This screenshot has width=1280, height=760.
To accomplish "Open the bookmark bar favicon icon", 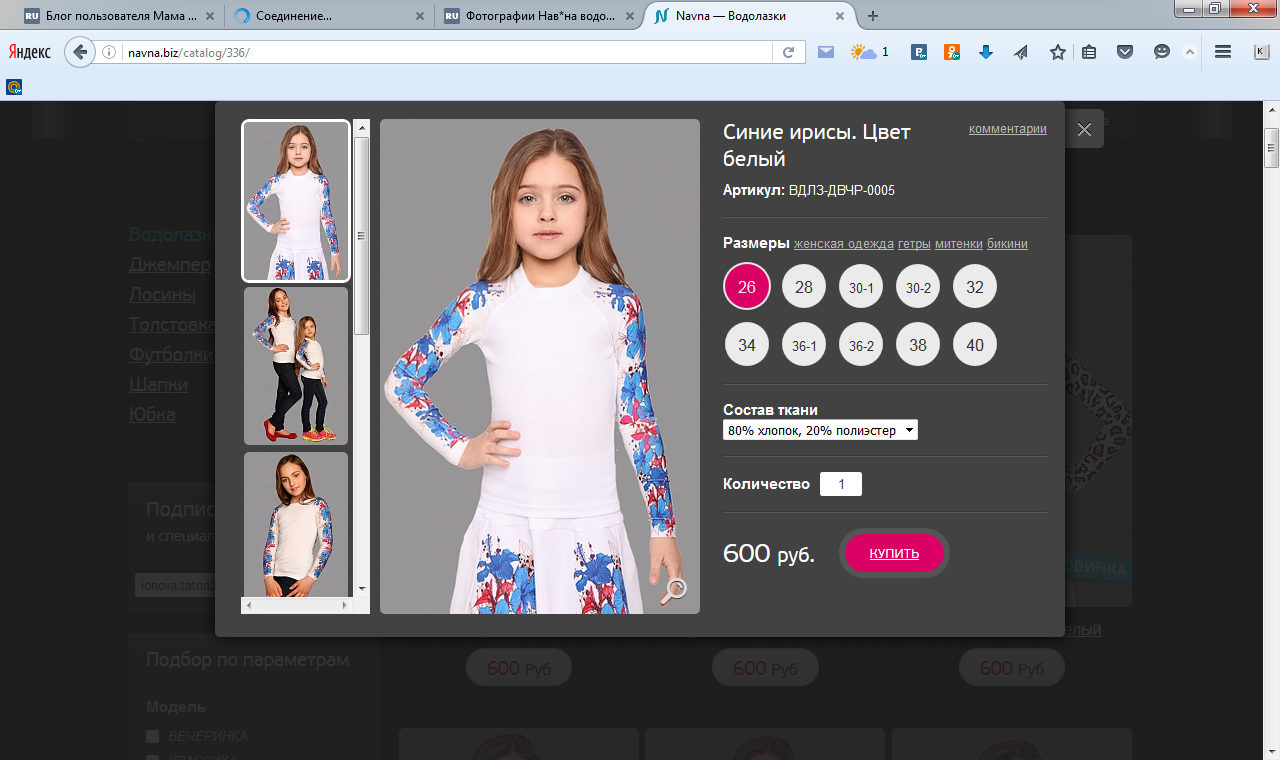I will (x=14, y=87).
